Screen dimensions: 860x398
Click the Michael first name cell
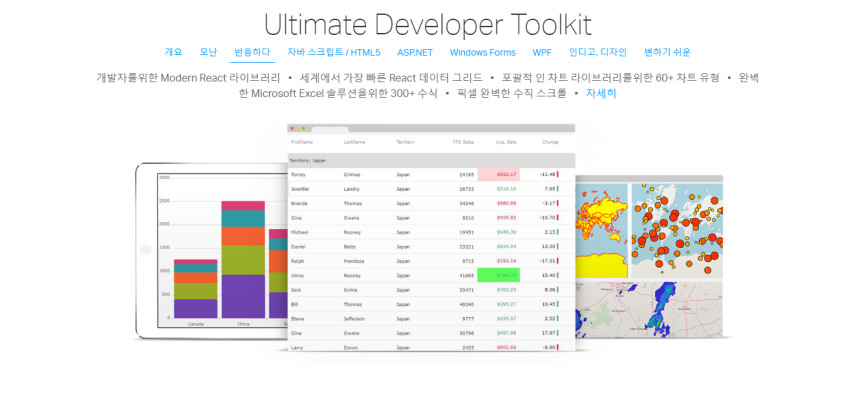click(300, 232)
